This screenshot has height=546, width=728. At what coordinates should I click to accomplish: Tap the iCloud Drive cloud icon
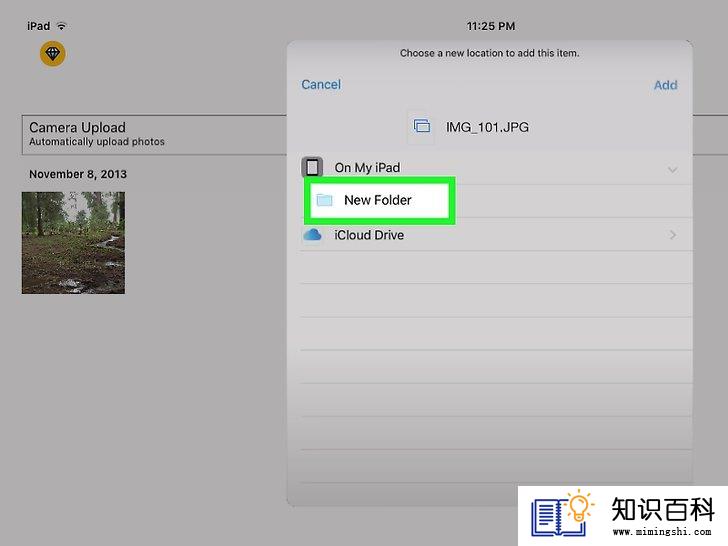tap(312, 235)
